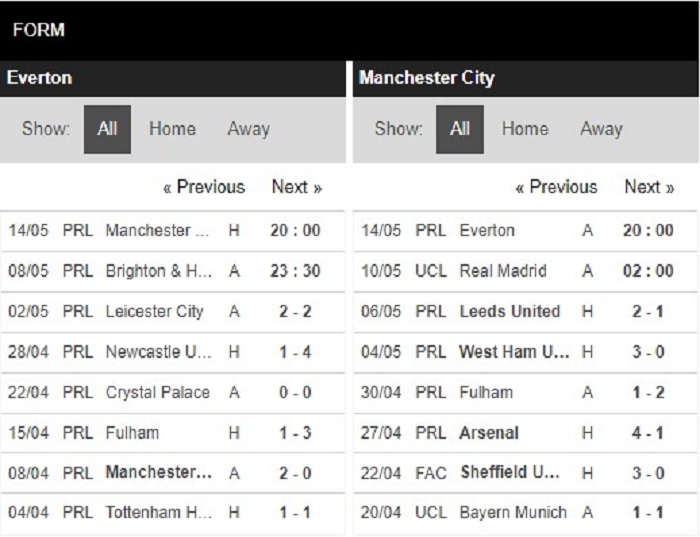Open Manchester City vs Bayern Munich row

pos(525,513)
